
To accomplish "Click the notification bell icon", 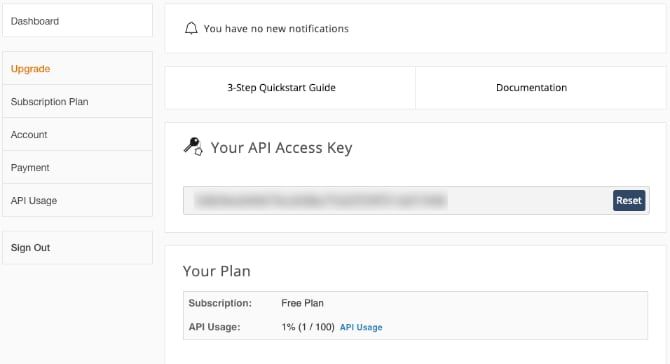I will click(191, 28).
